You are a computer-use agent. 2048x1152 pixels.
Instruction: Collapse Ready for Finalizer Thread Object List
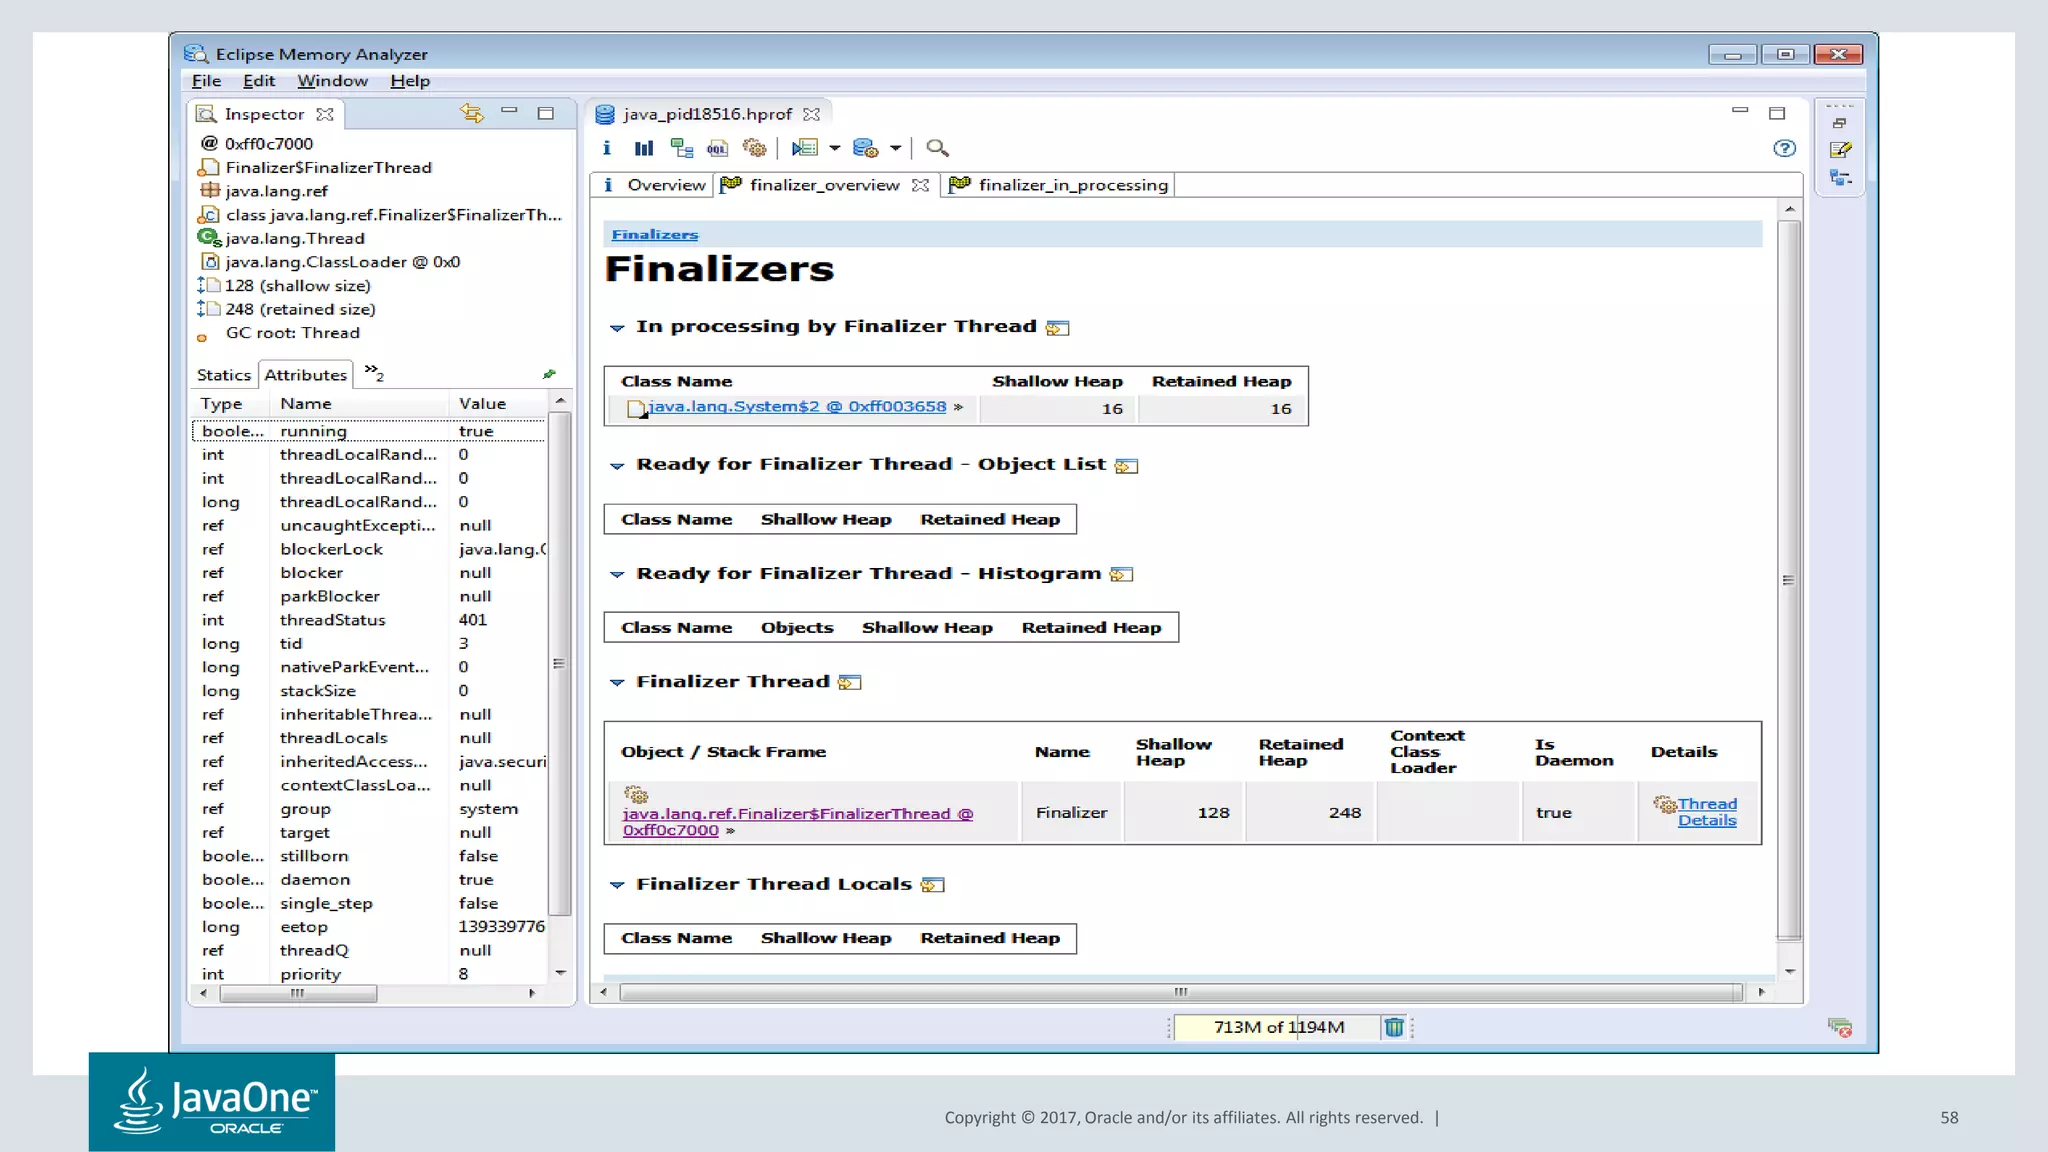coord(617,466)
